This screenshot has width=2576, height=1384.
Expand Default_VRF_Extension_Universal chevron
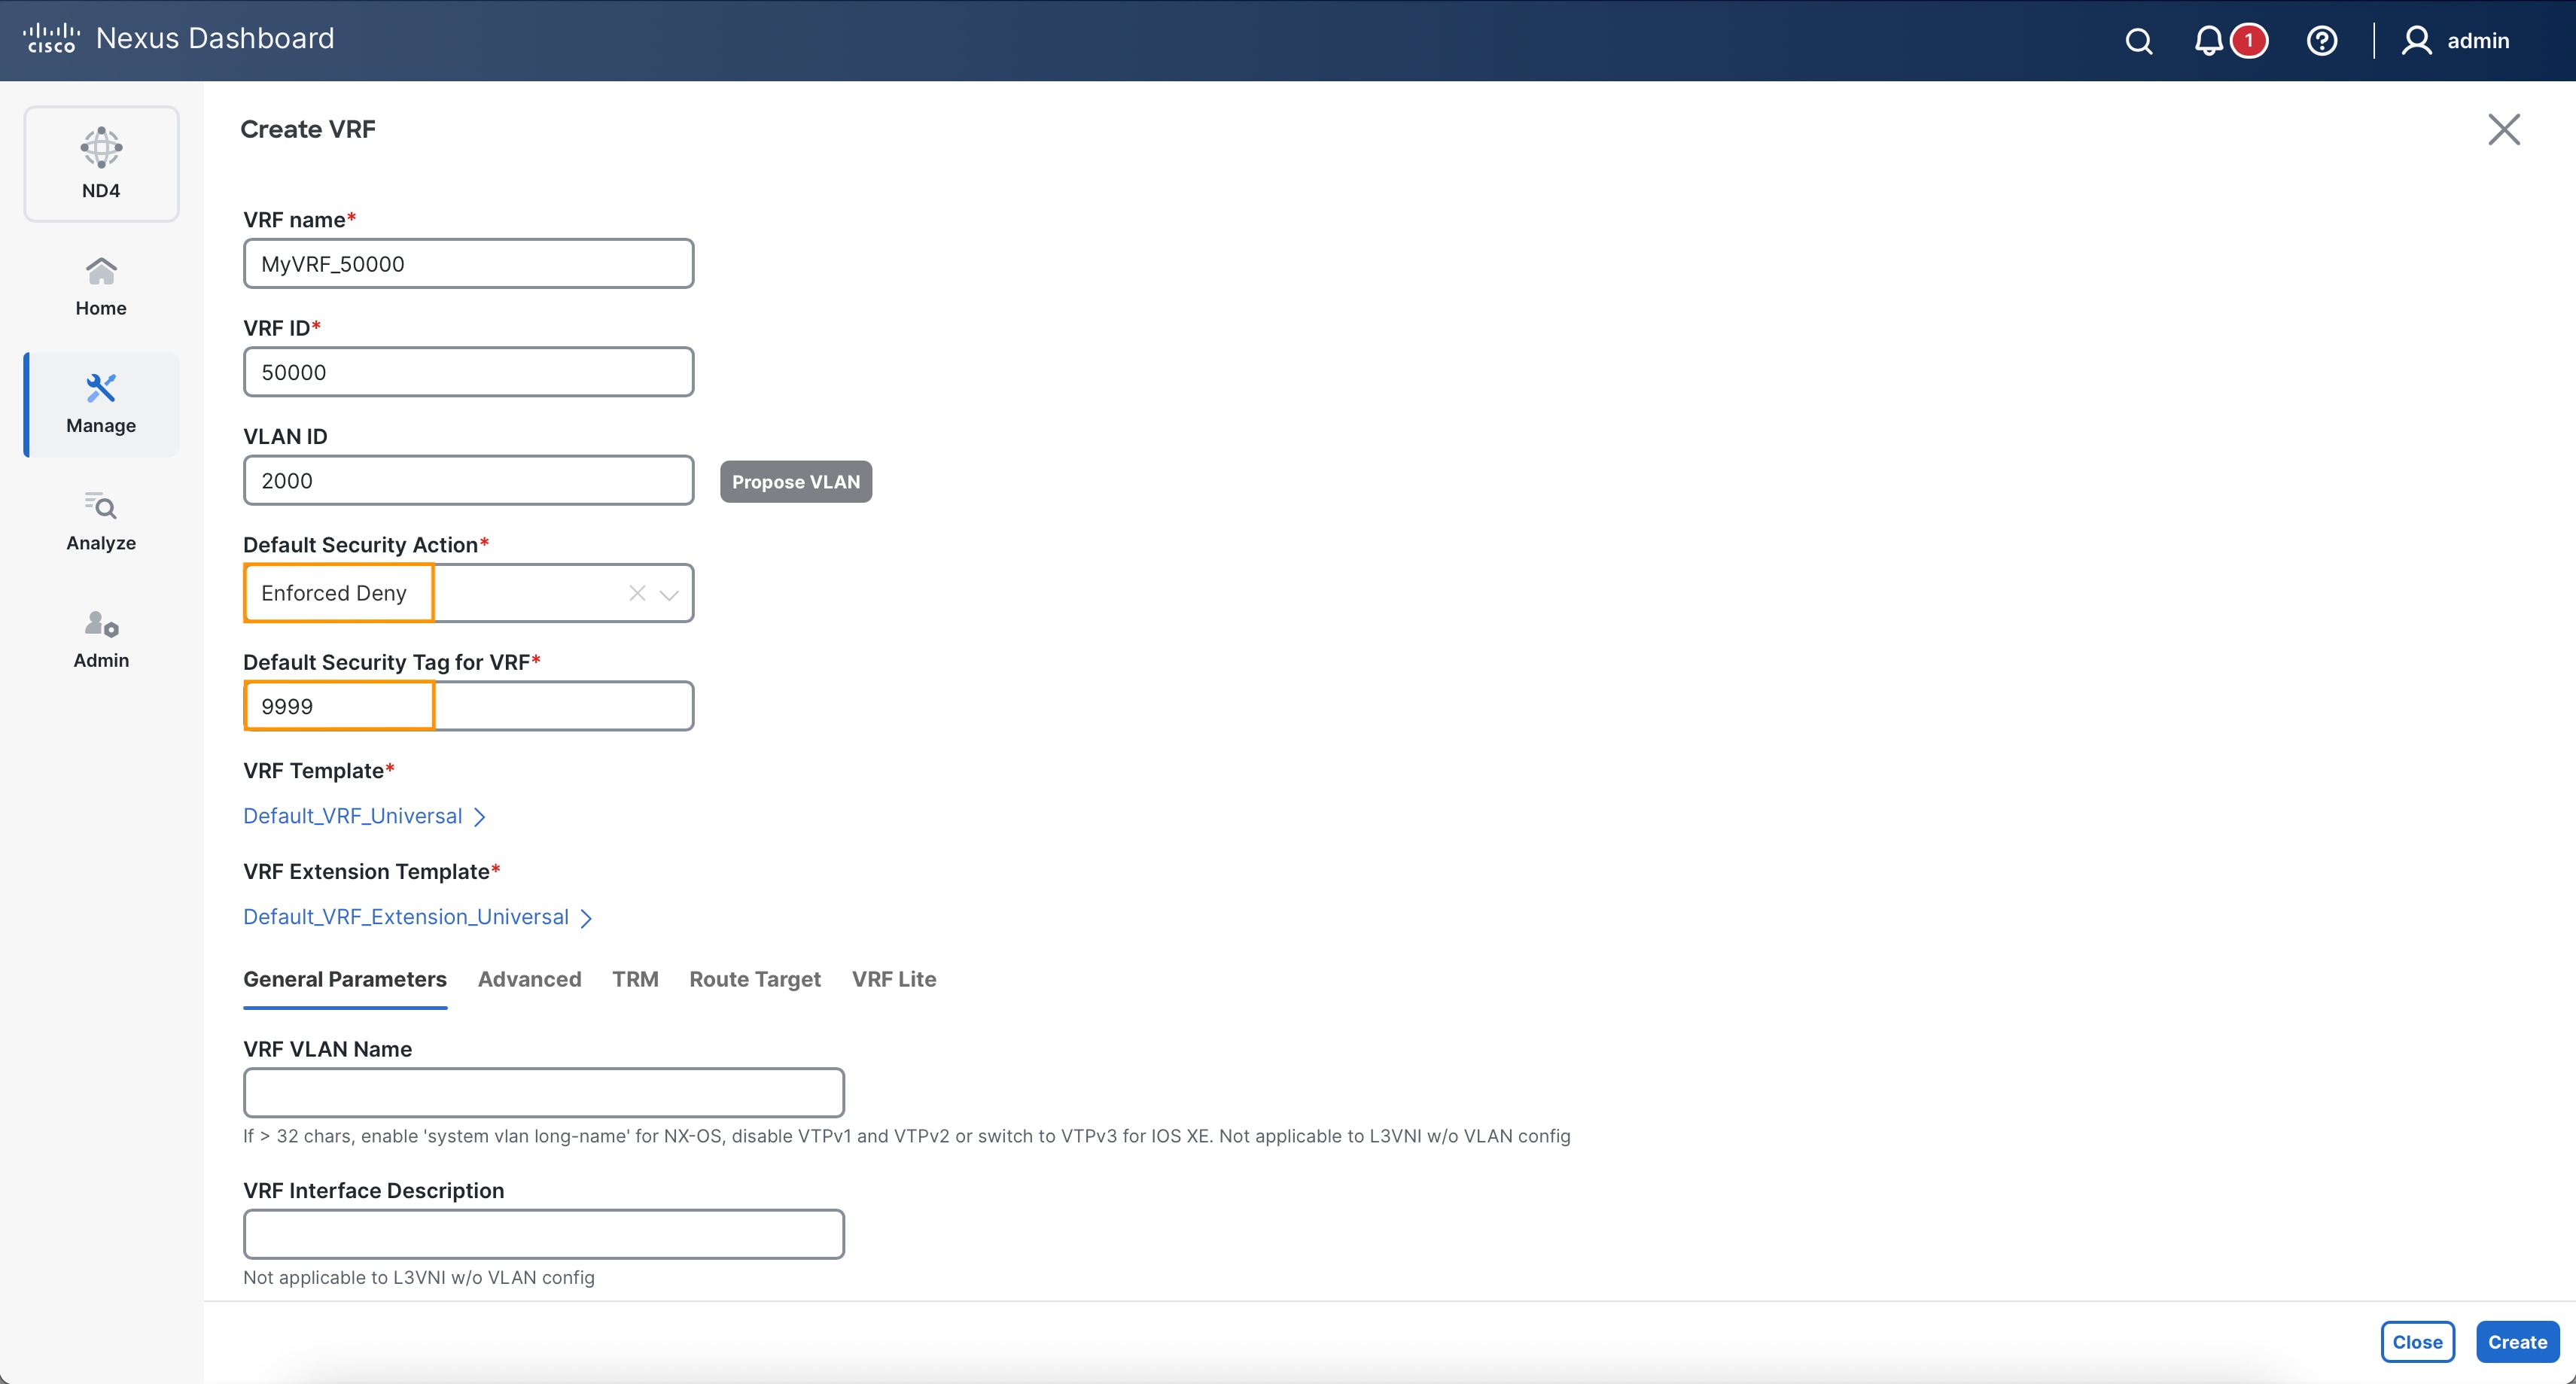click(586, 918)
